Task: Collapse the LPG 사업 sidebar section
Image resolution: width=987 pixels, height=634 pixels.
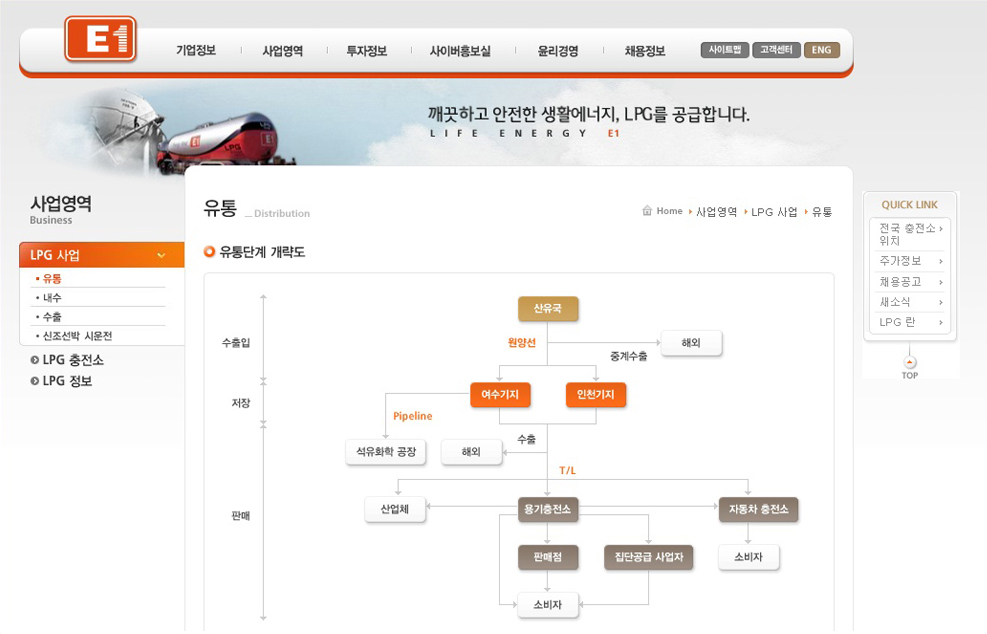Action: click(160, 256)
